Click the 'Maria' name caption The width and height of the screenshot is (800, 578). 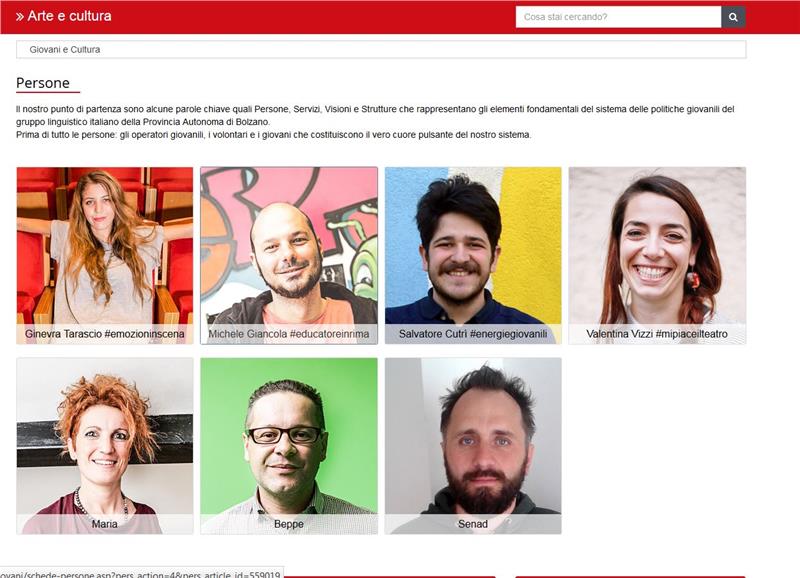click(105, 524)
